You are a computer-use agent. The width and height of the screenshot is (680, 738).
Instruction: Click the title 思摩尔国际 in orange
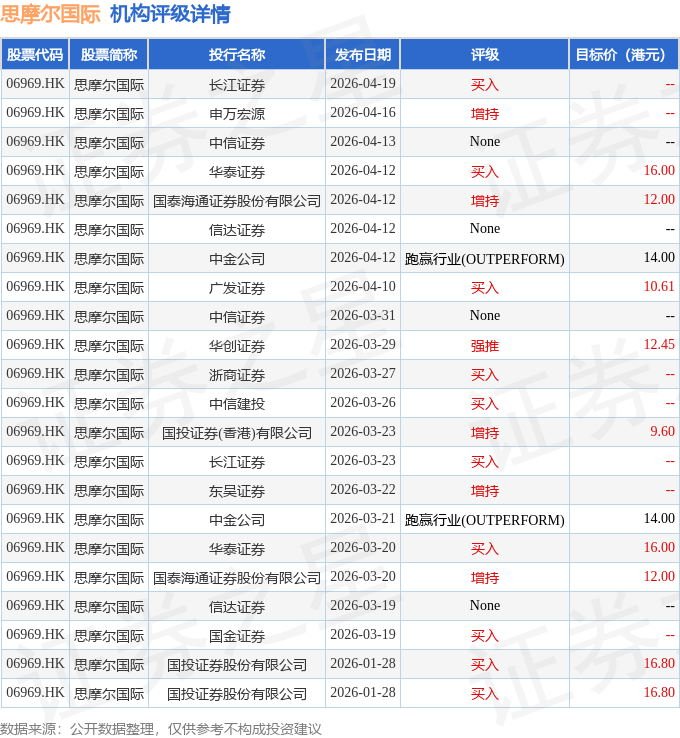(50, 14)
